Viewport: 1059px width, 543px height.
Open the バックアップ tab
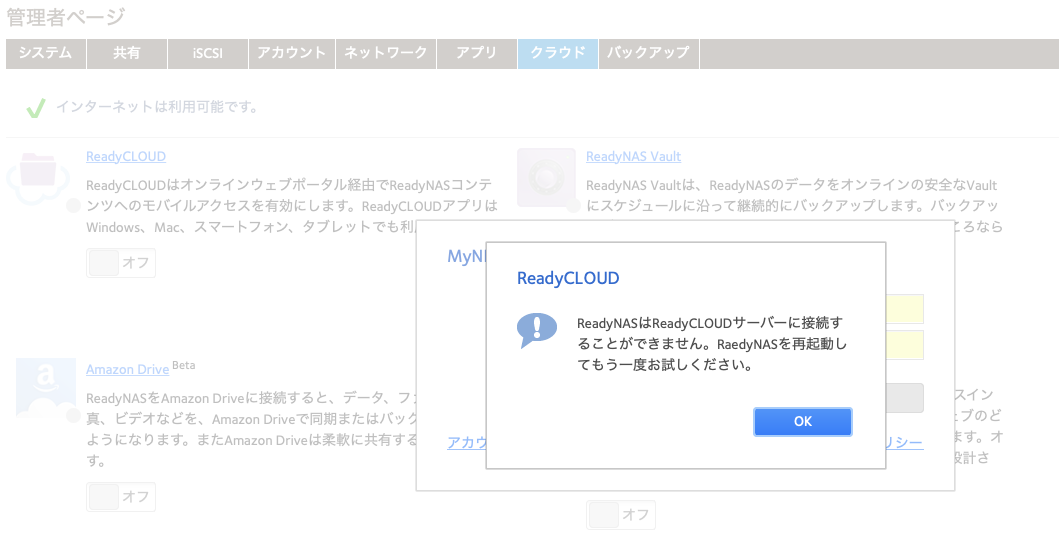[648, 53]
